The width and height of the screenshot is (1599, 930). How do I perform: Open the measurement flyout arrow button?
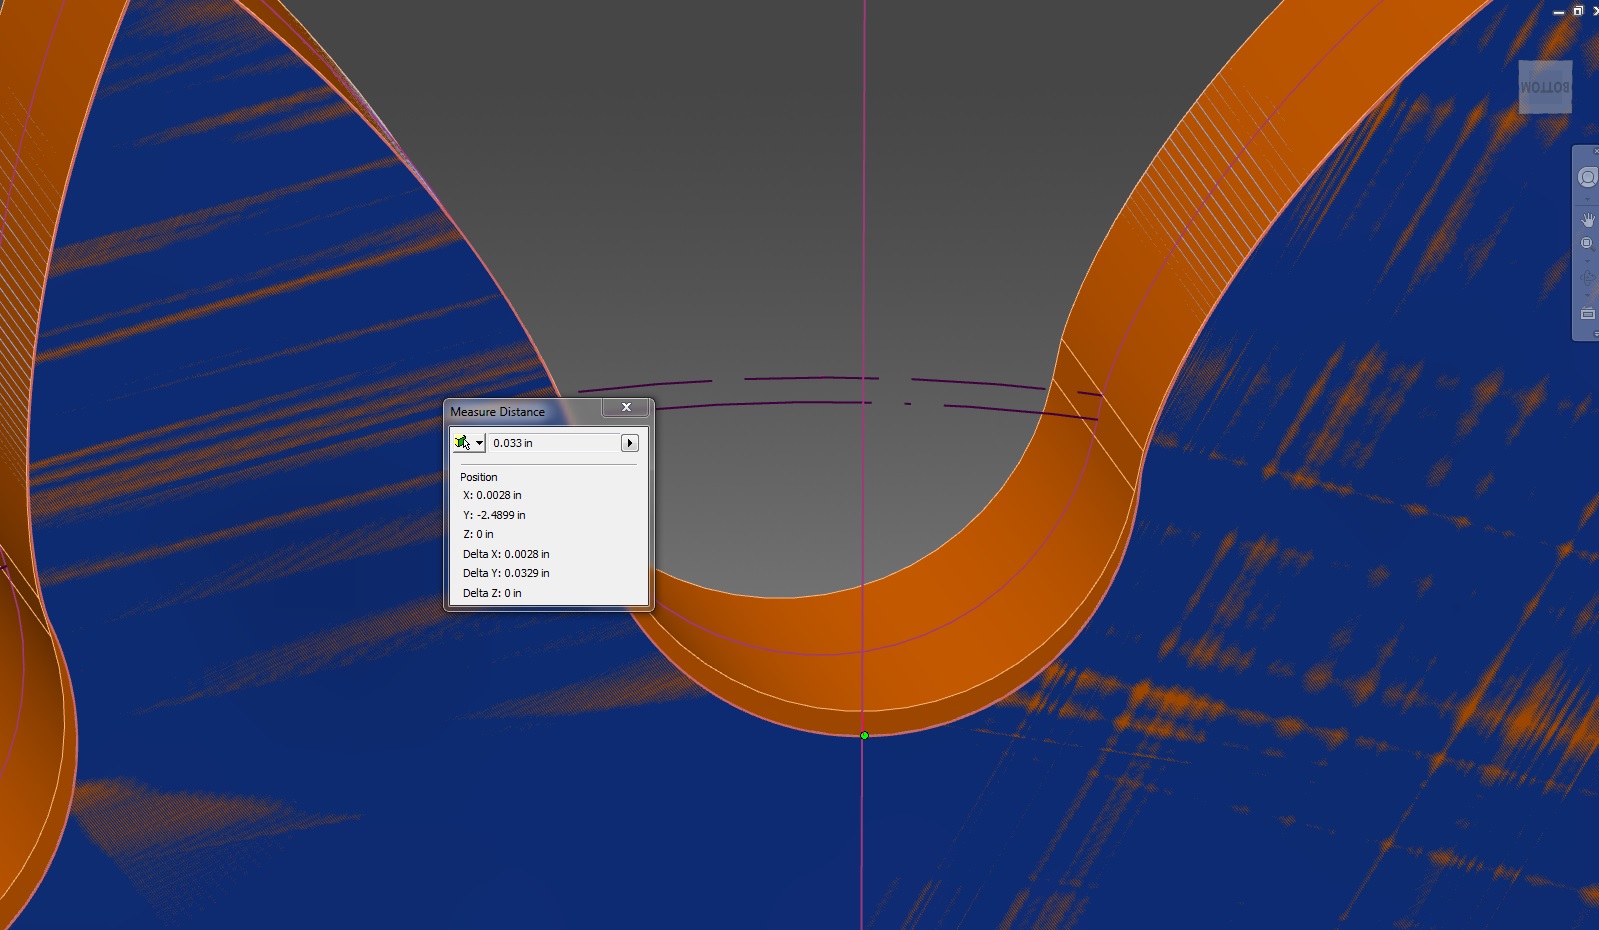click(x=630, y=443)
